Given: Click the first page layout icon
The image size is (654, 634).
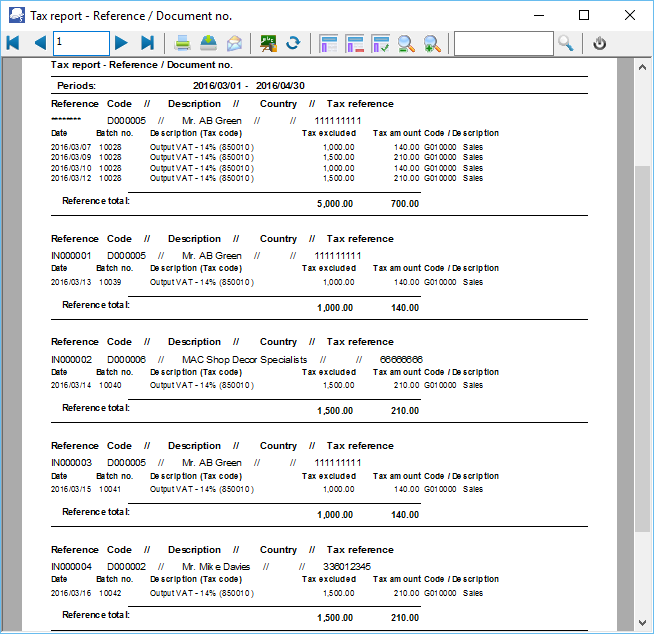Looking at the screenshot, I should pyautogui.click(x=329, y=43).
